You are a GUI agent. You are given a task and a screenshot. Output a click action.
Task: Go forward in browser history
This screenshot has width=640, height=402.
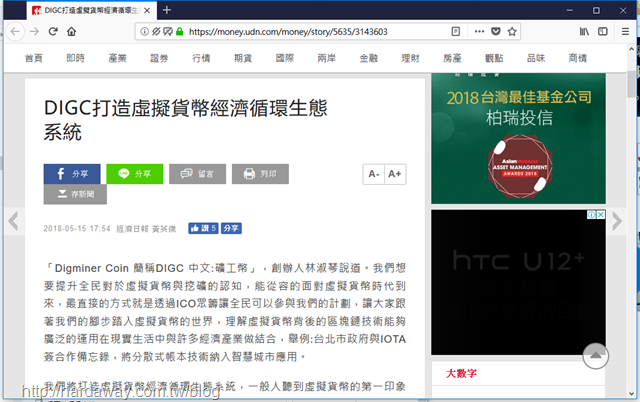(34, 31)
